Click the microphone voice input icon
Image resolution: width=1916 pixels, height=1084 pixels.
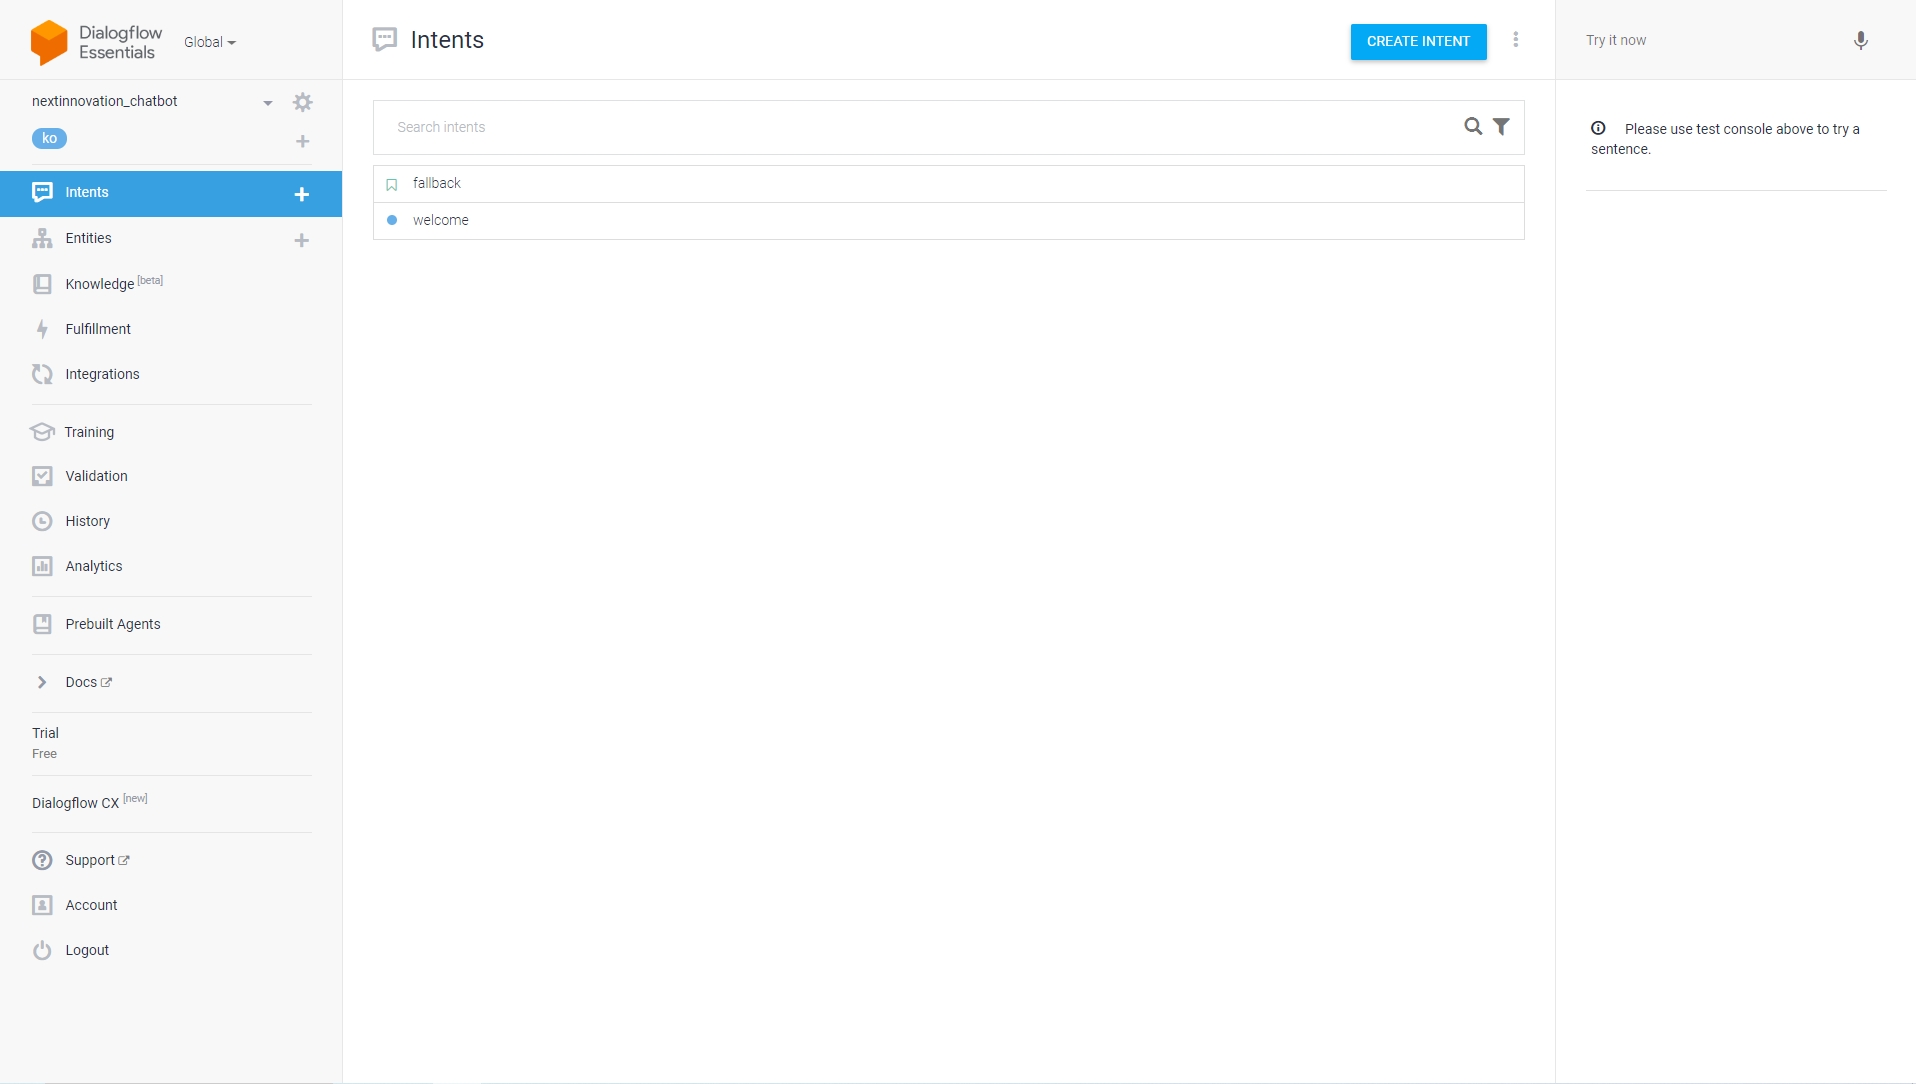click(1861, 41)
